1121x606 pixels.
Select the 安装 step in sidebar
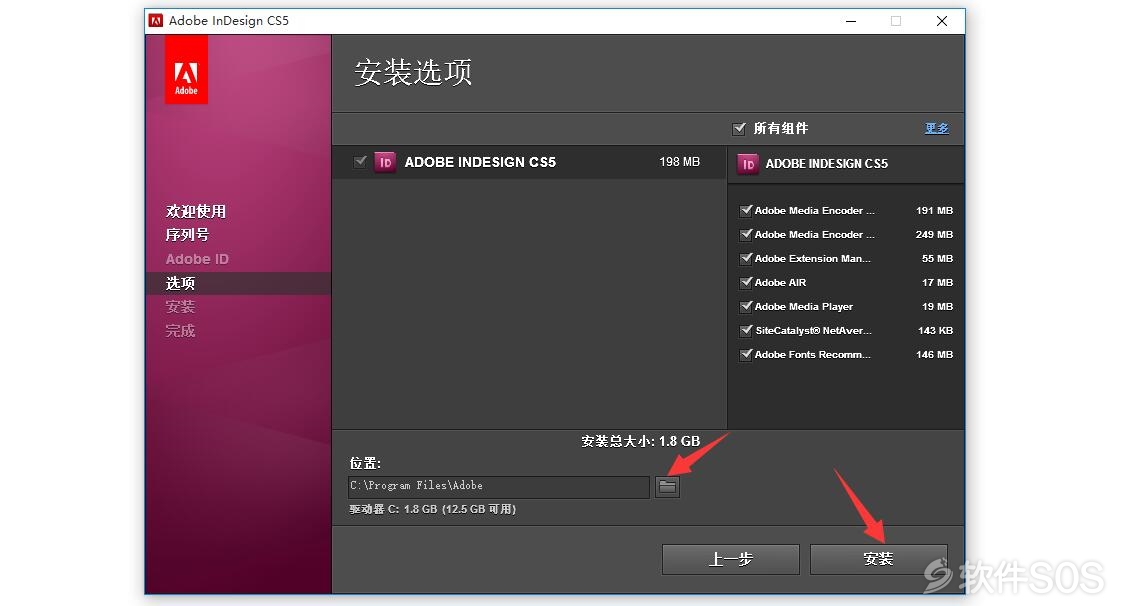pyautogui.click(x=180, y=307)
